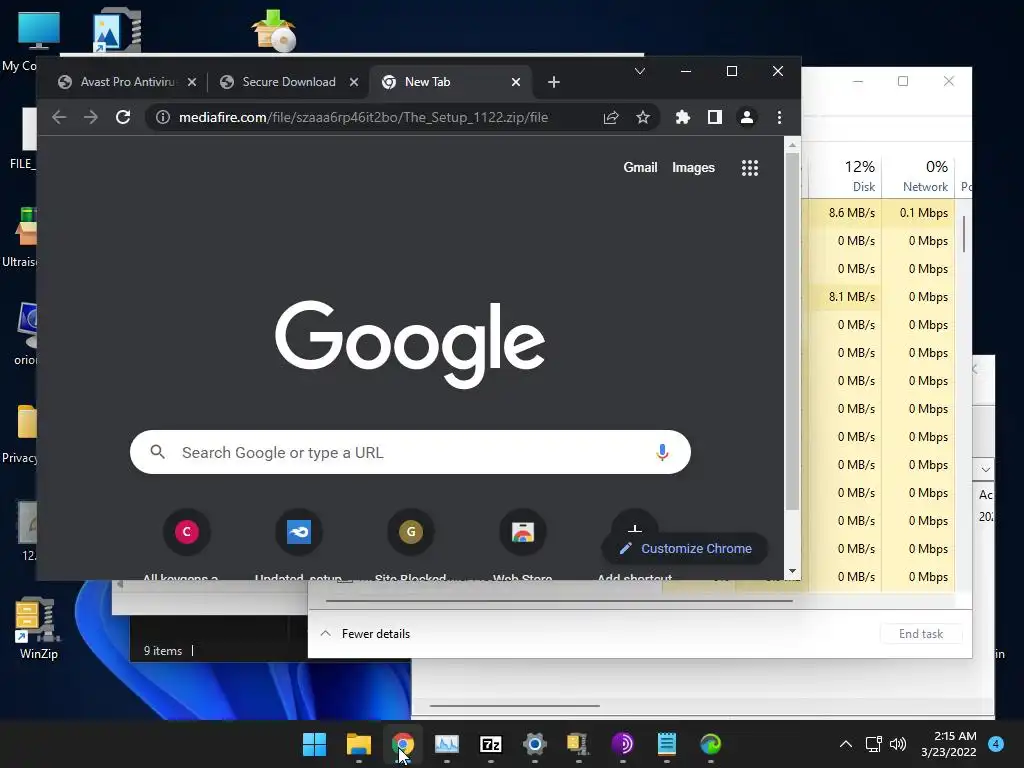Open network status tray icon
This screenshot has width=1024, height=768.
(873, 744)
